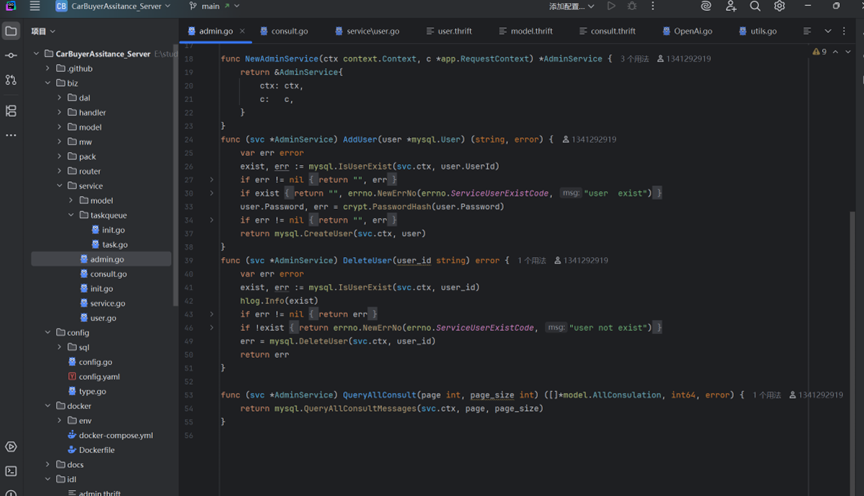Viewport: 864px width, 496px height.
Task: Open IDE settings gear icon
Action: pyautogui.click(x=779, y=6)
